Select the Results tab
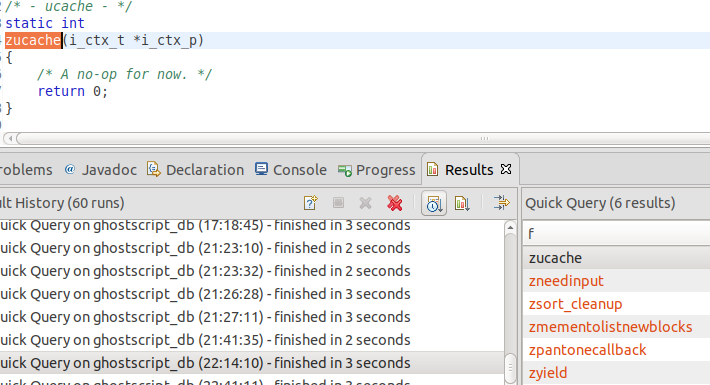 click(469, 170)
